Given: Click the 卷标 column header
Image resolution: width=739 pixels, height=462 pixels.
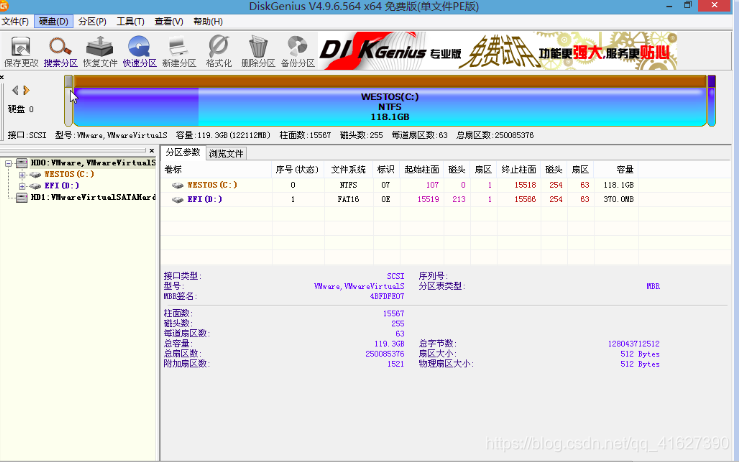Looking at the screenshot, I should click(216, 169).
